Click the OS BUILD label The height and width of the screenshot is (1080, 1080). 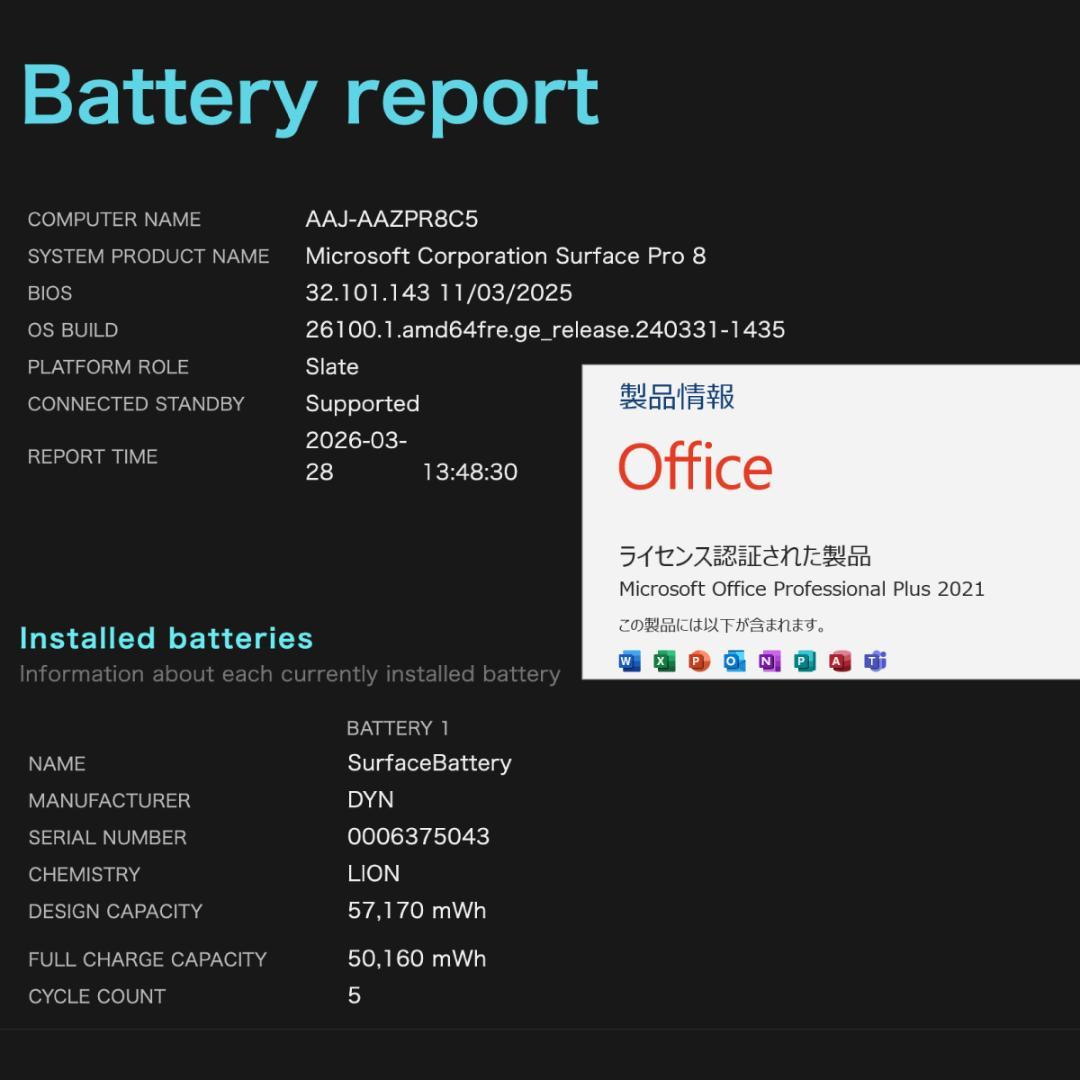point(73,330)
